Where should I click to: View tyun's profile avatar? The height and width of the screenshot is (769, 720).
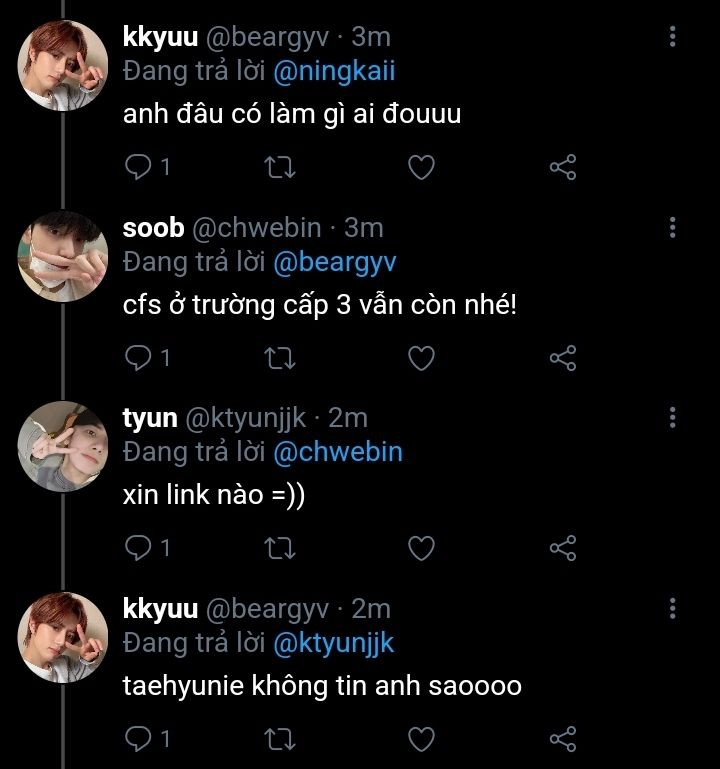[x=62, y=446]
